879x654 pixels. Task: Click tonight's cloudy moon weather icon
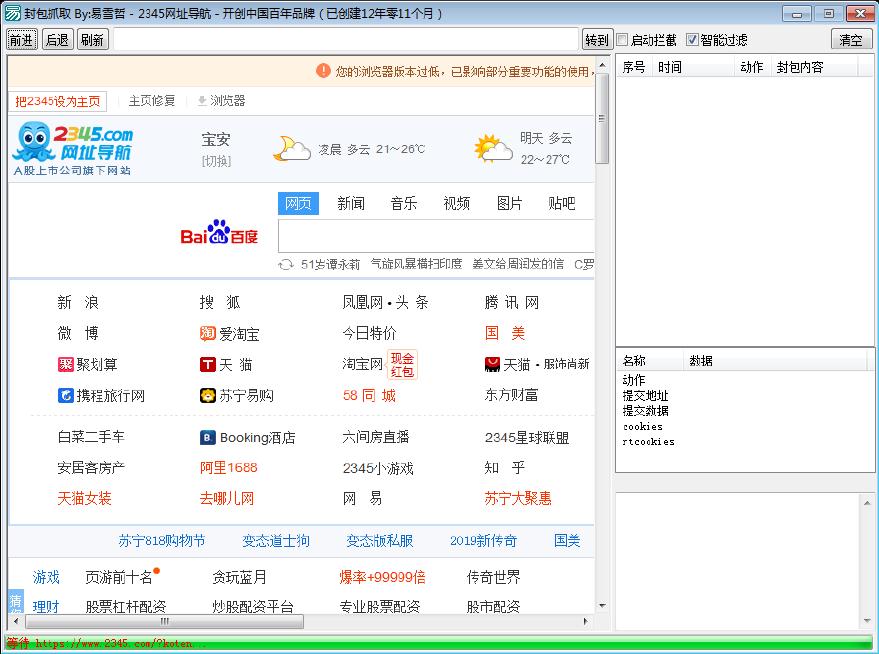pos(292,149)
